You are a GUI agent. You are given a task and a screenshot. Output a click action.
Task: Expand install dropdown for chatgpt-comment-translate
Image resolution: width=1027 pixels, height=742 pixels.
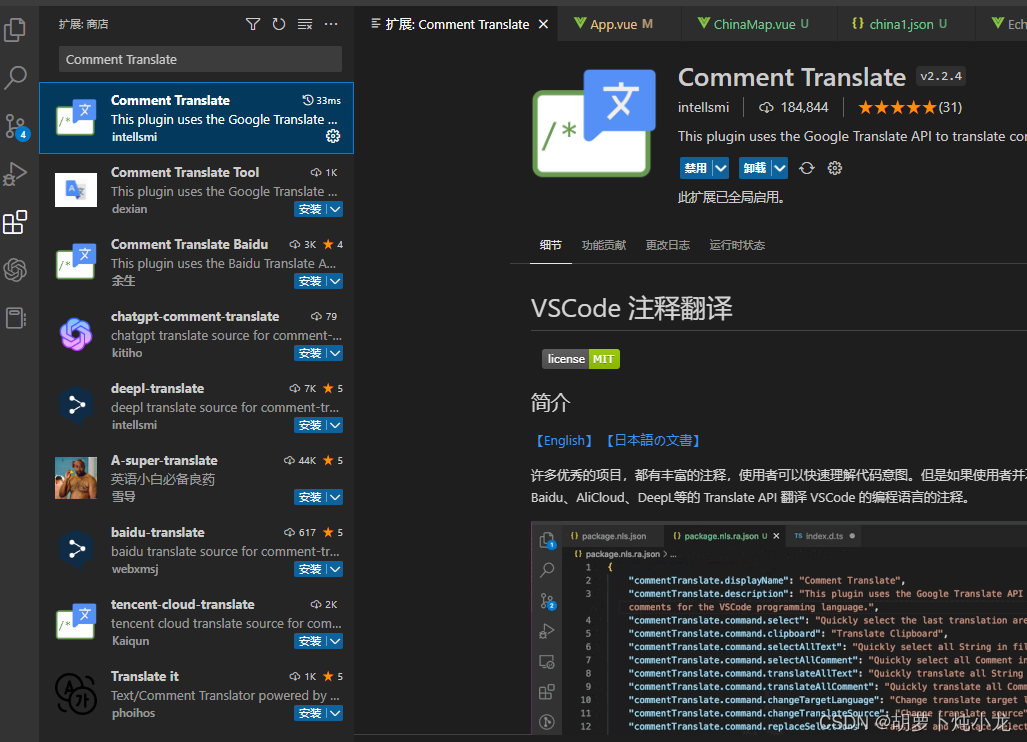[335, 354]
